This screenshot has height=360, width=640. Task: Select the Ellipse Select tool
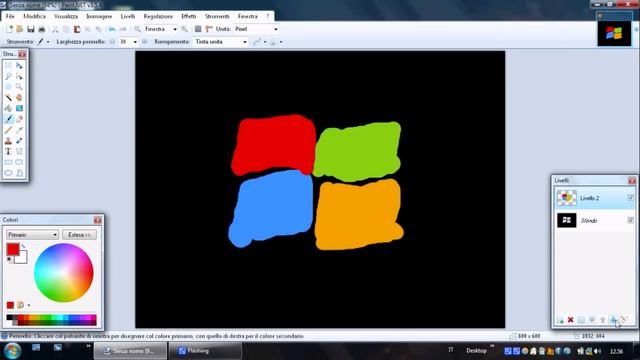click(x=8, y=87)
